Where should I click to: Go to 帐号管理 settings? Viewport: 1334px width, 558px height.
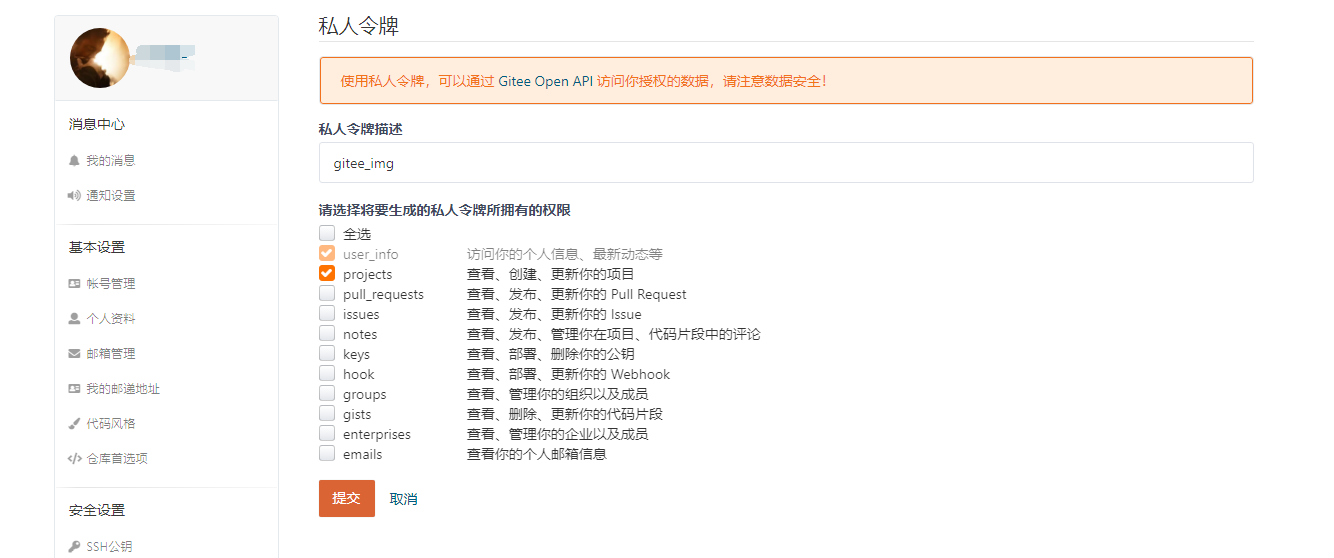point(110,284)
